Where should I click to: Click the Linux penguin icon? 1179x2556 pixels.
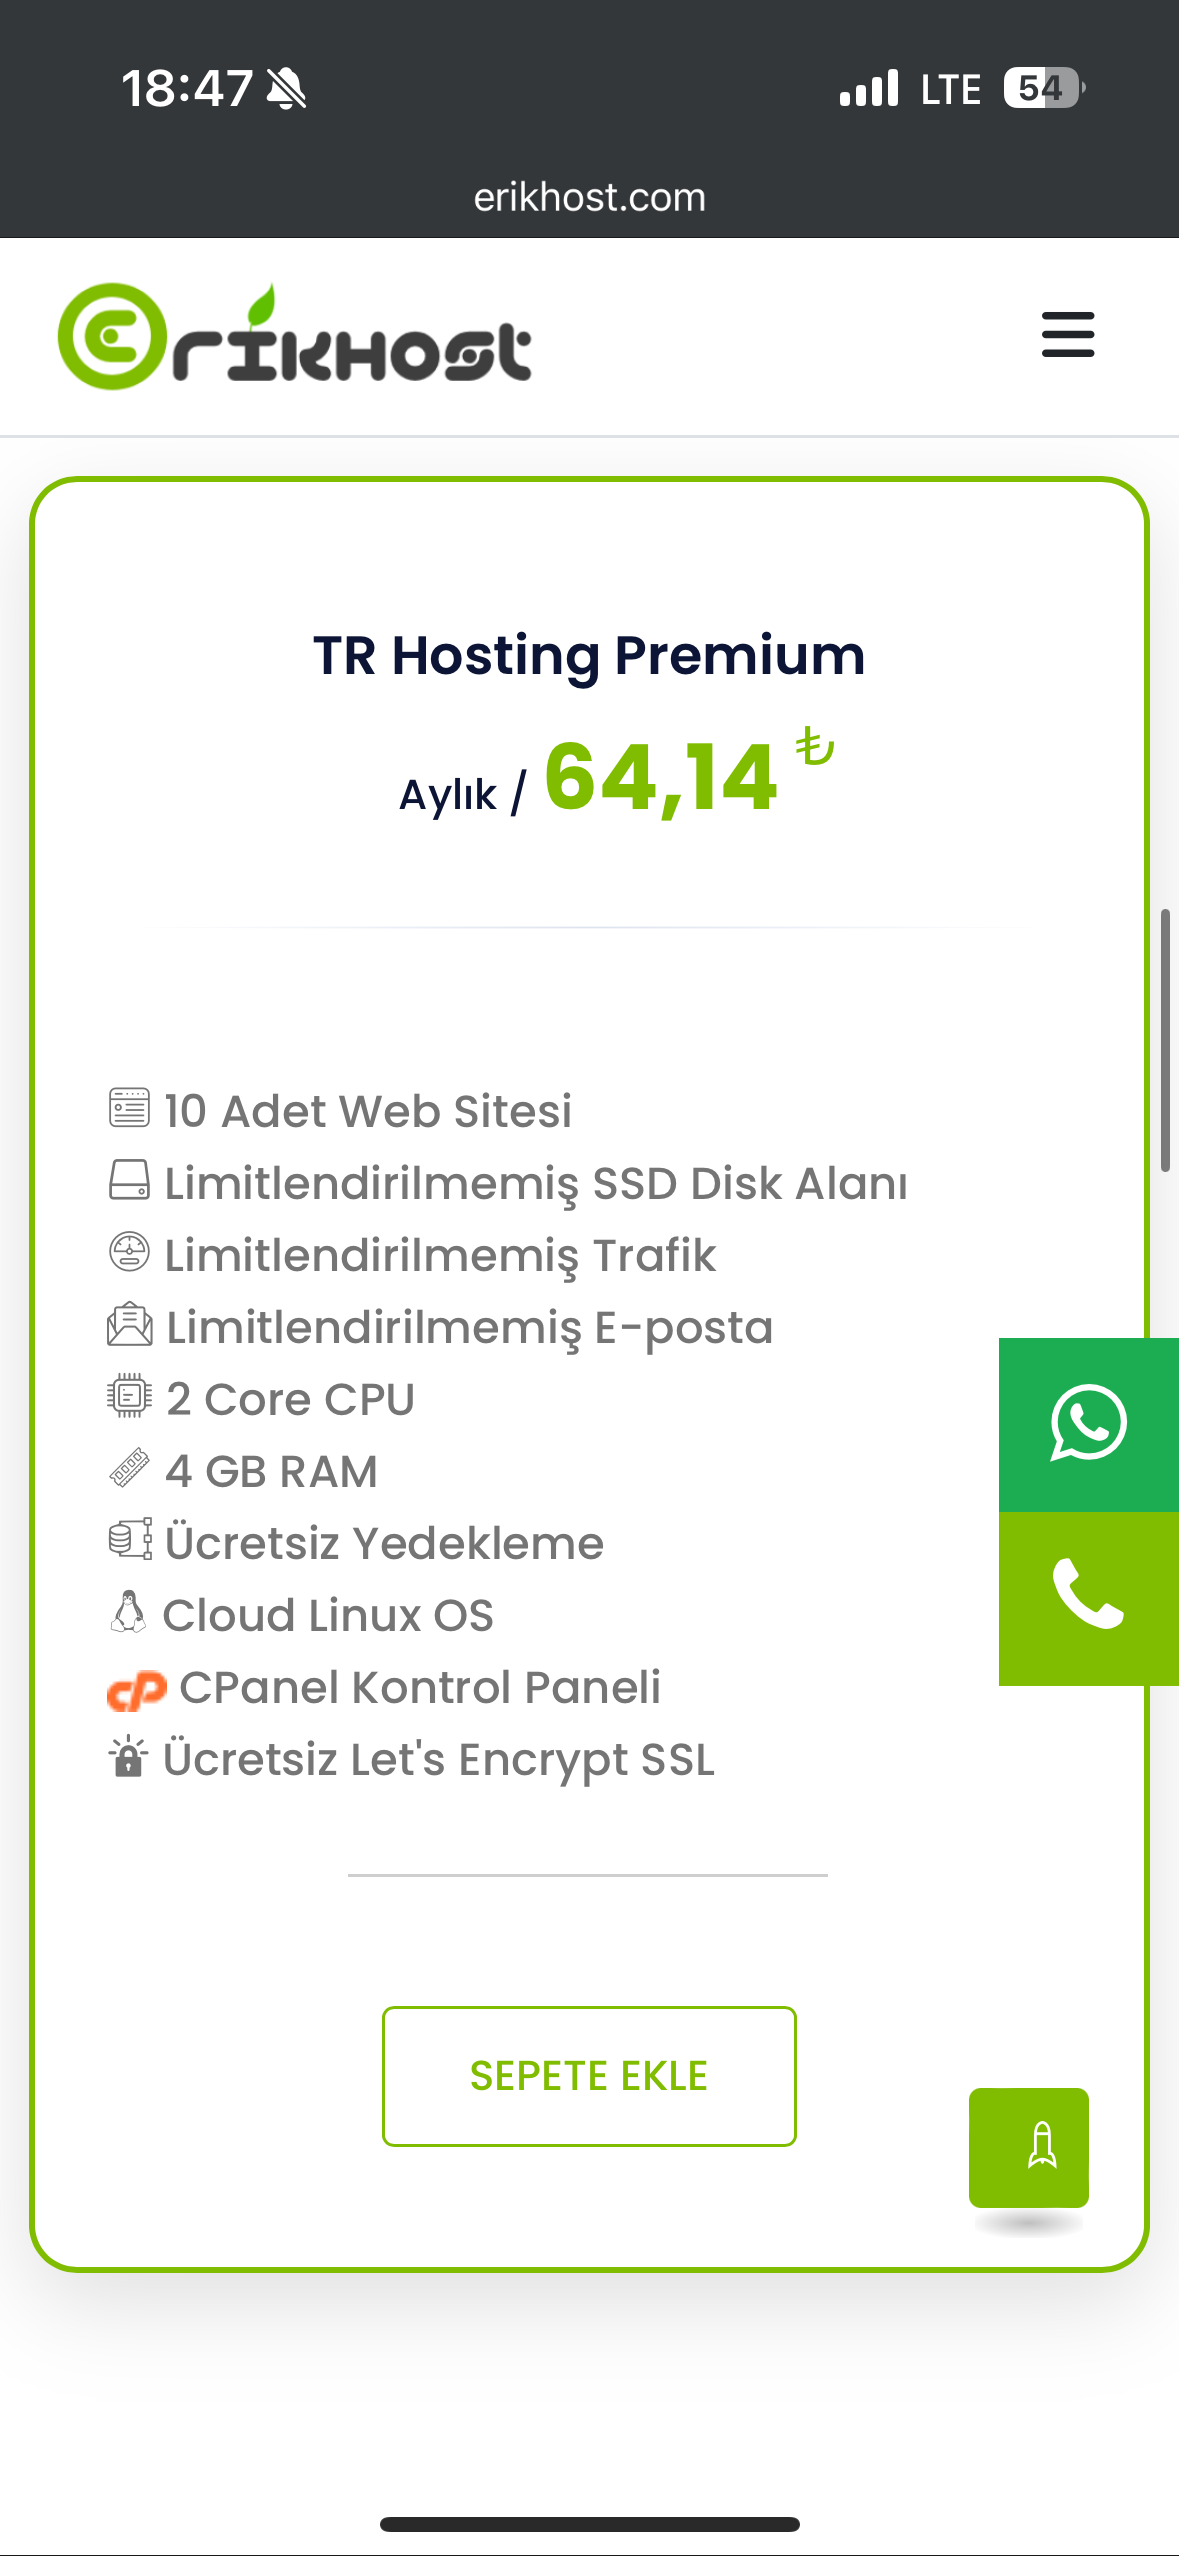coord(128,1612)
